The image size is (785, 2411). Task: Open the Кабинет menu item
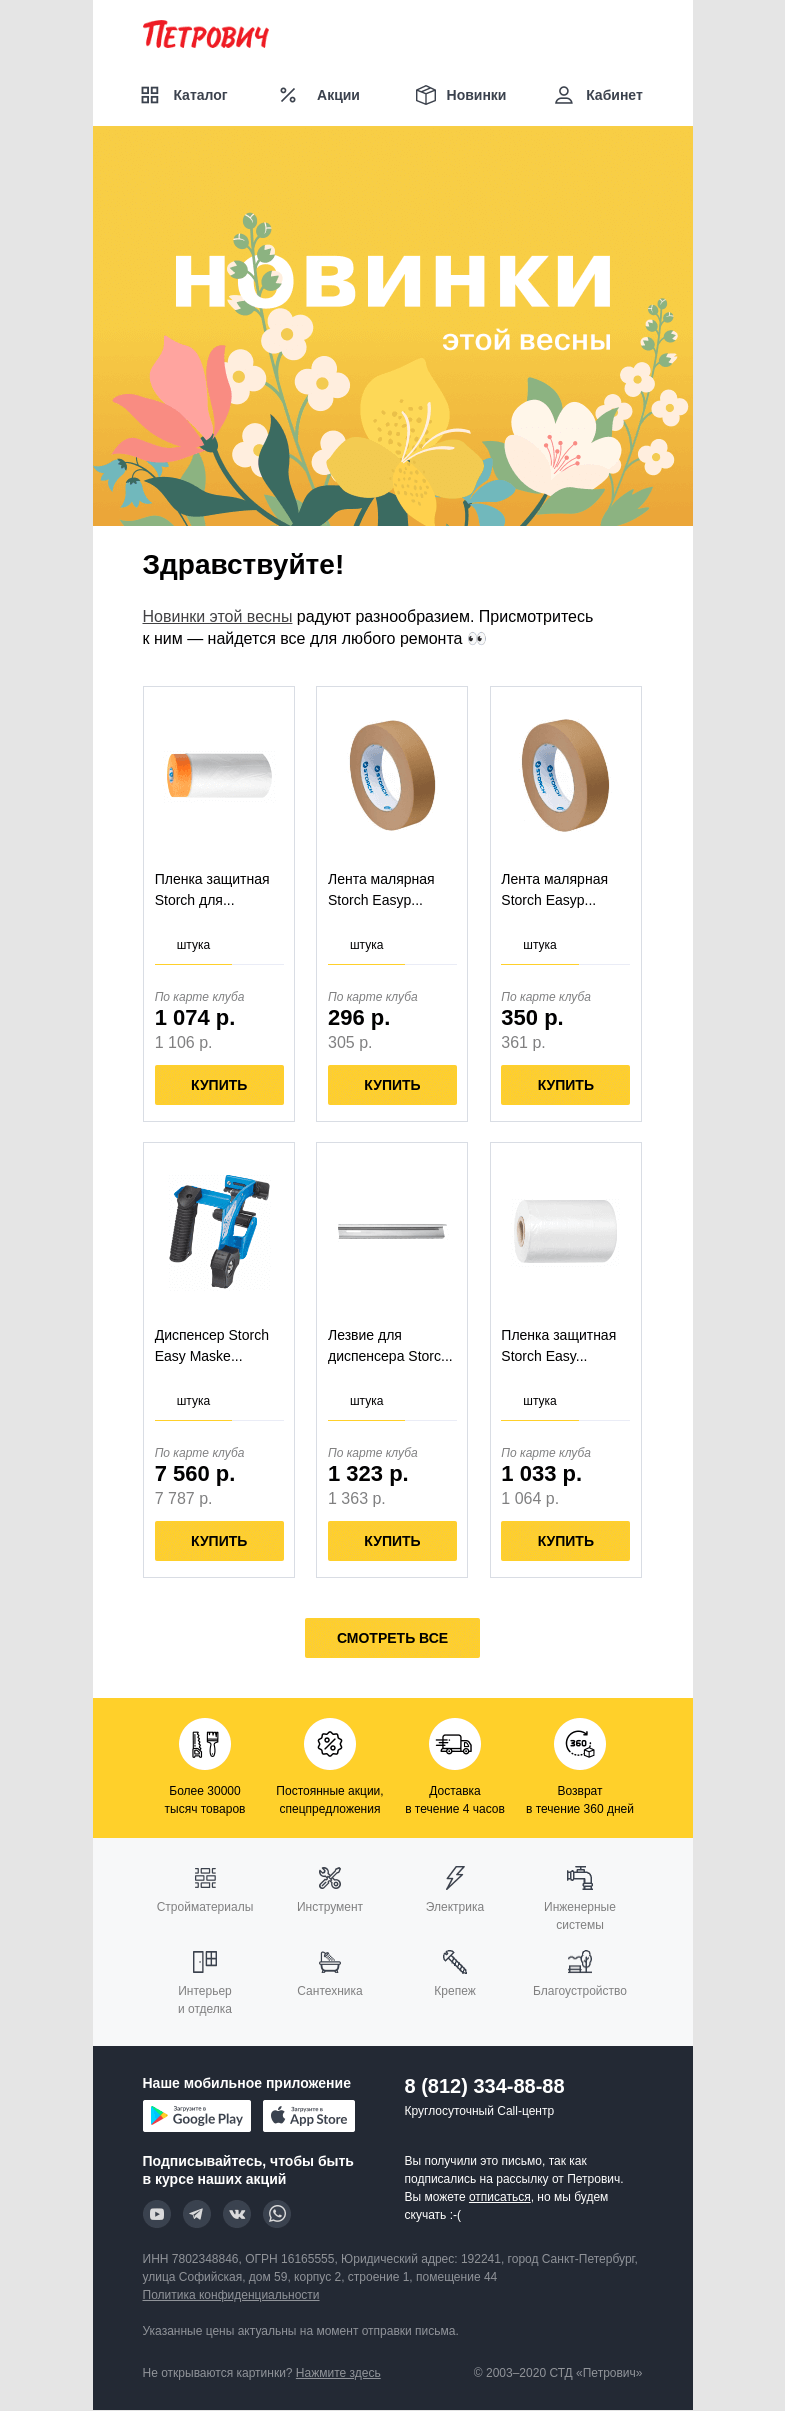598,95
